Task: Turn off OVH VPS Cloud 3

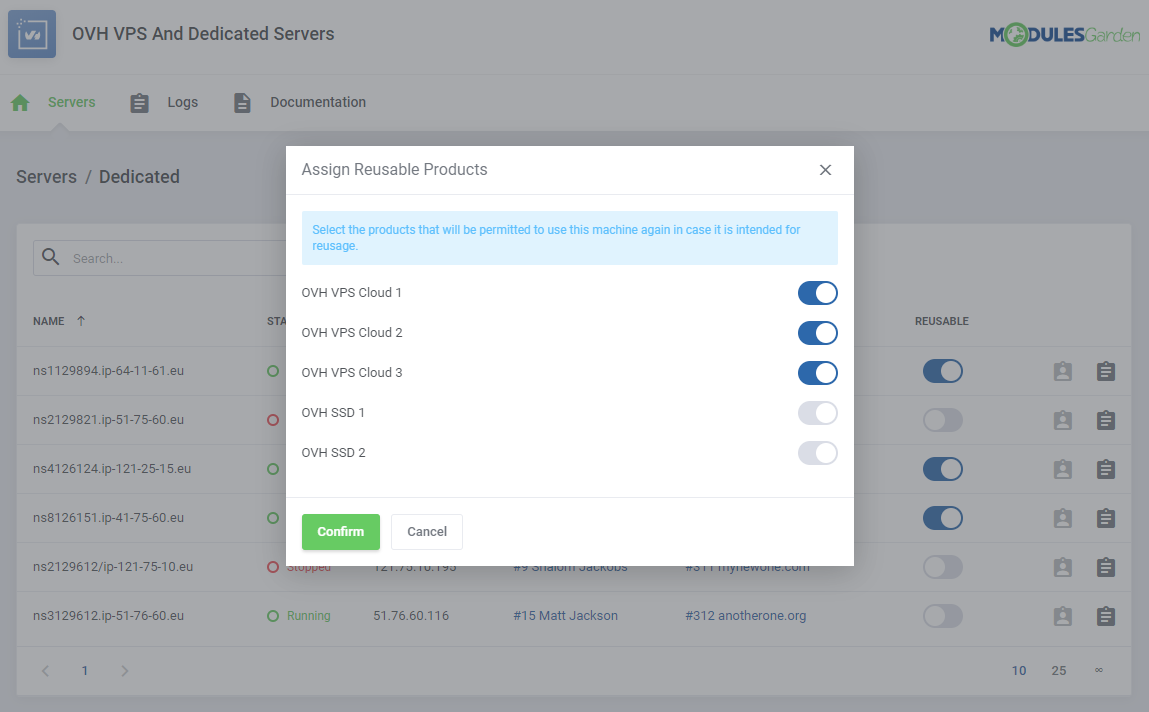Action: coord(817,373)
